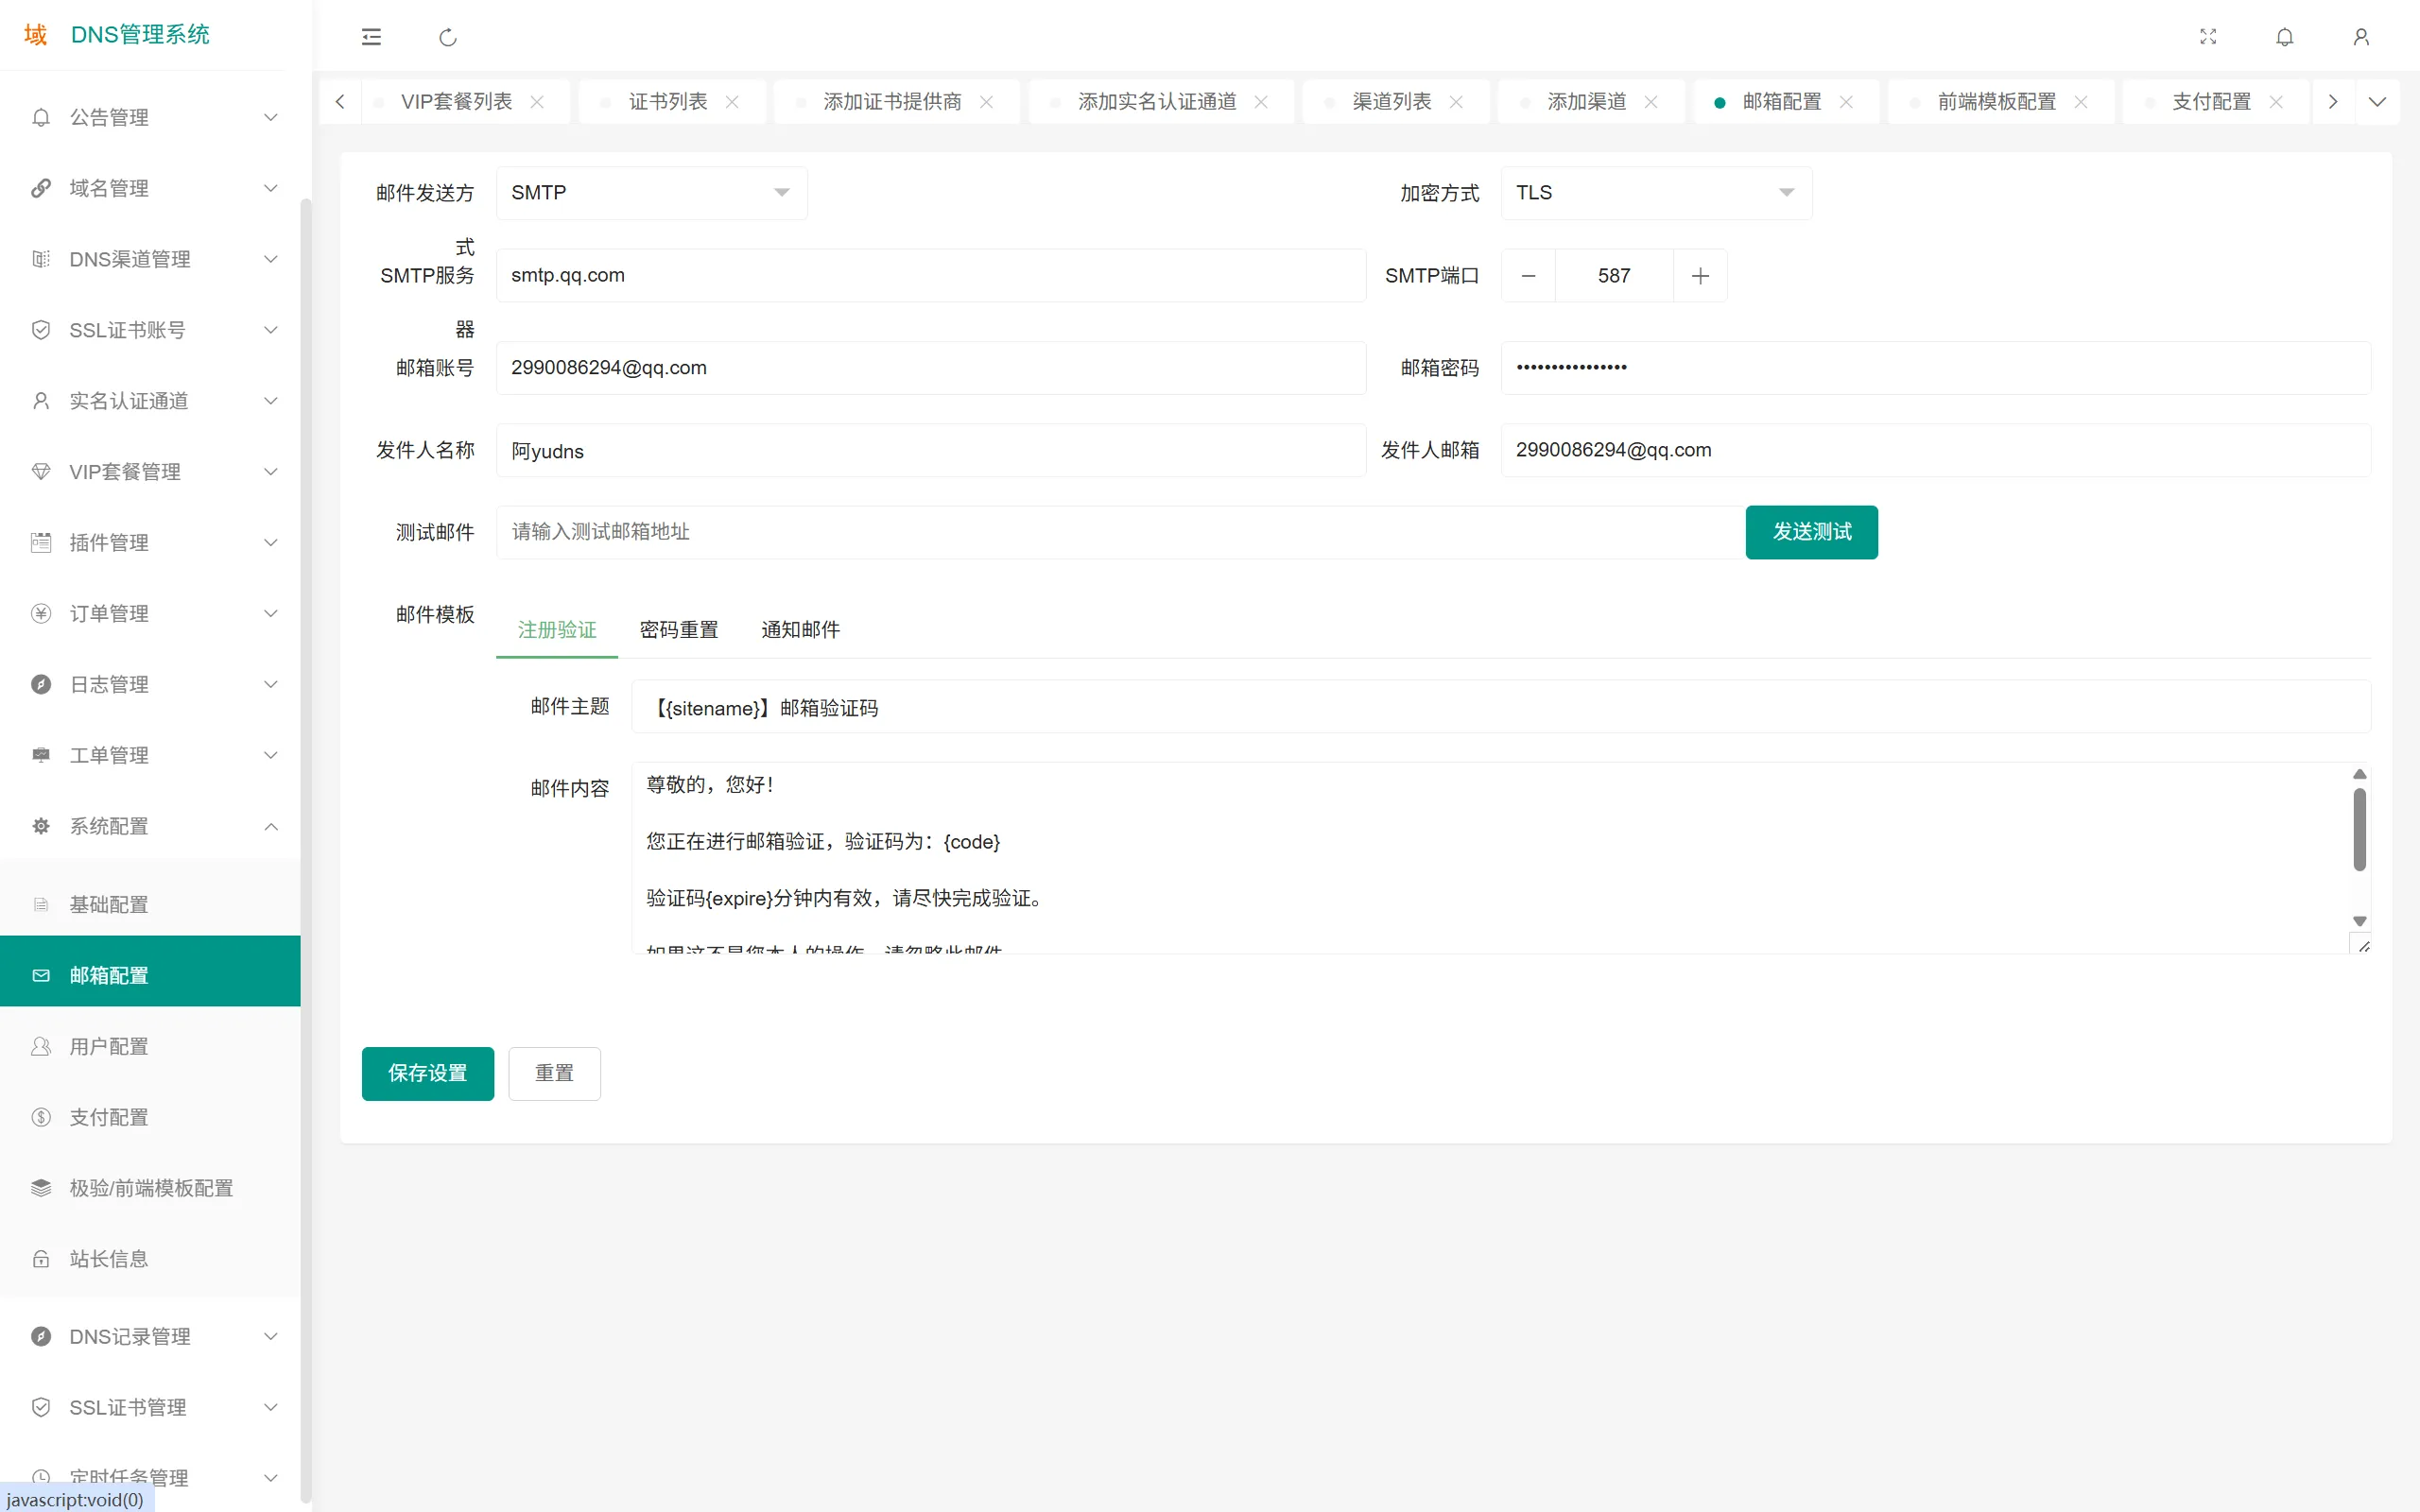Collapse the sidebar with the menu icon

click(371, 37)
